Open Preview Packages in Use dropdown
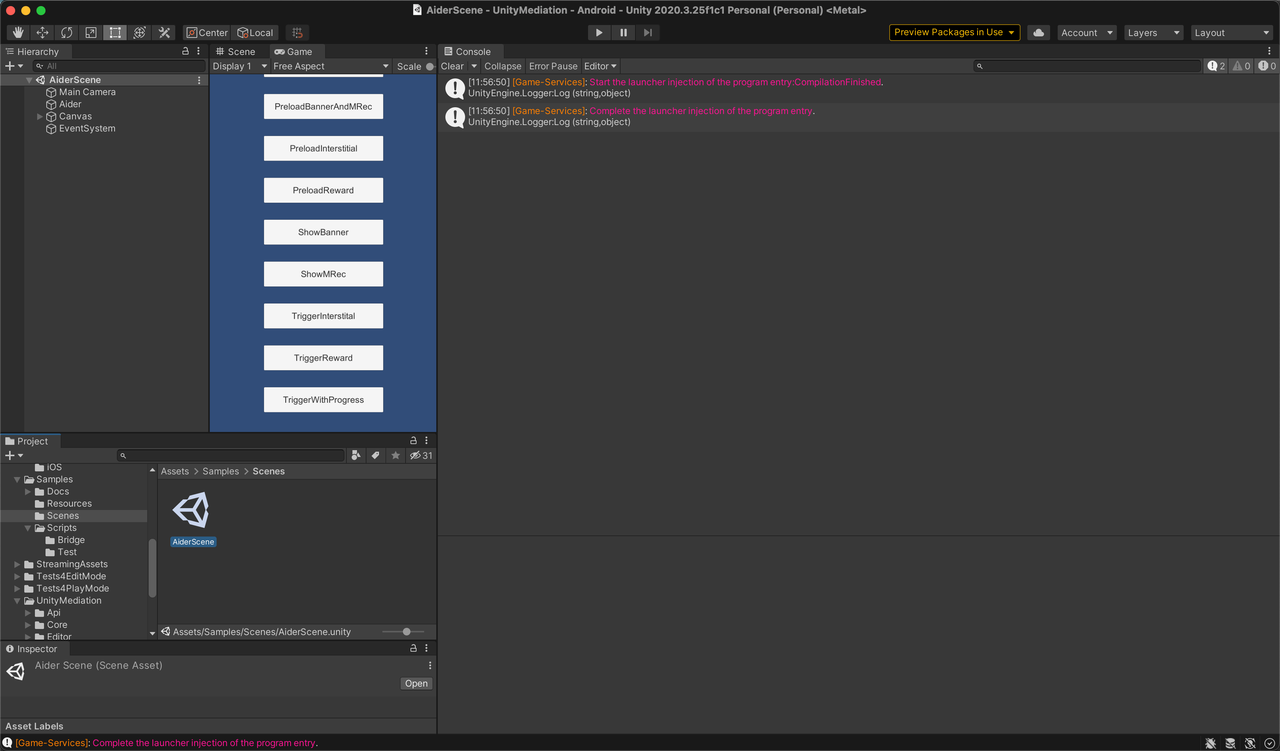 point(955,33)
